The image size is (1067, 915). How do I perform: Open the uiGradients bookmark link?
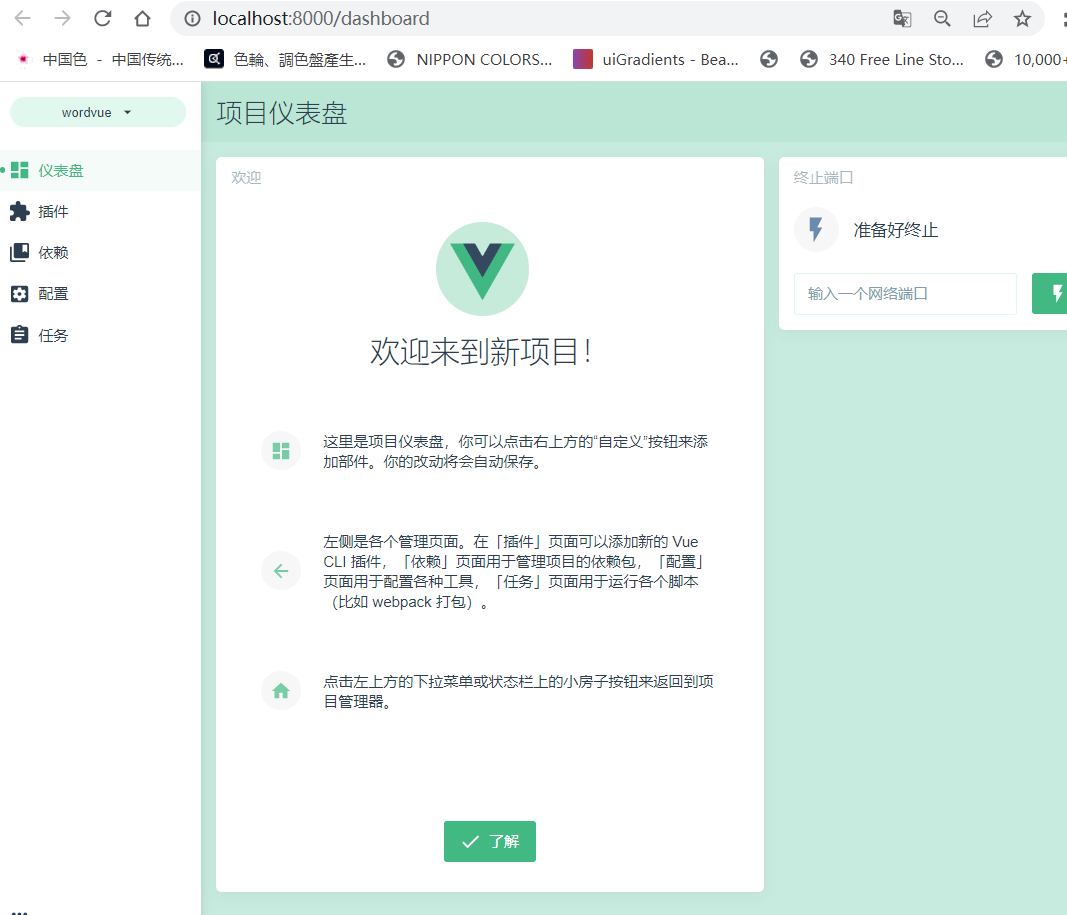click(x=660, y=59)
